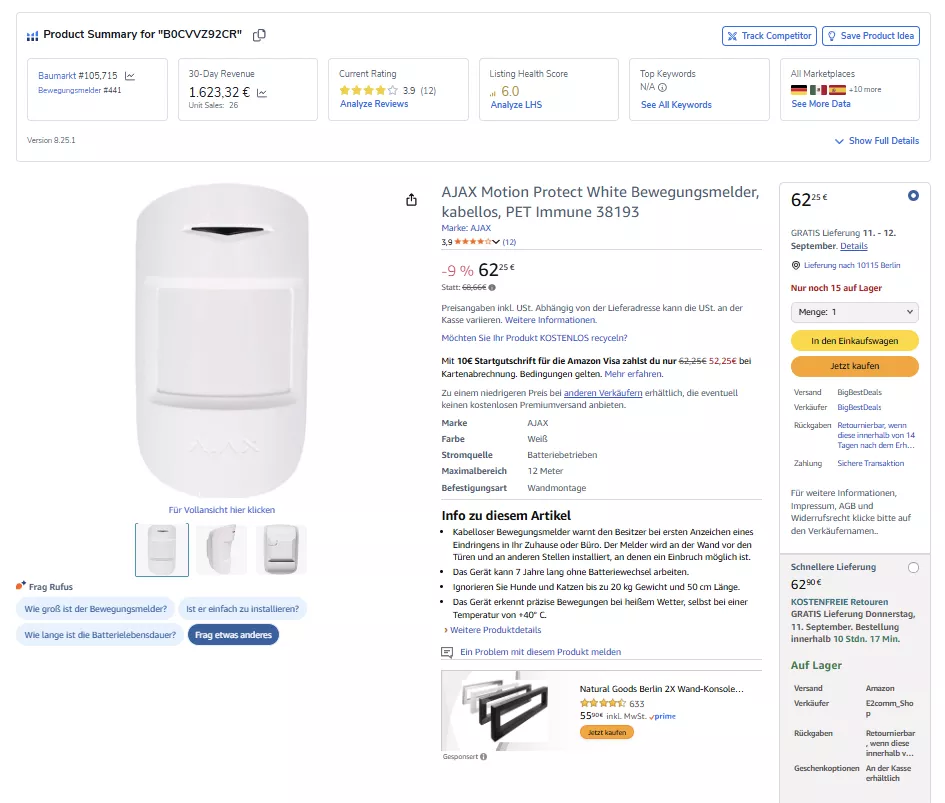Select the Schnellere Lieferung offer radio button
The image size is (945, 803).
913,568
